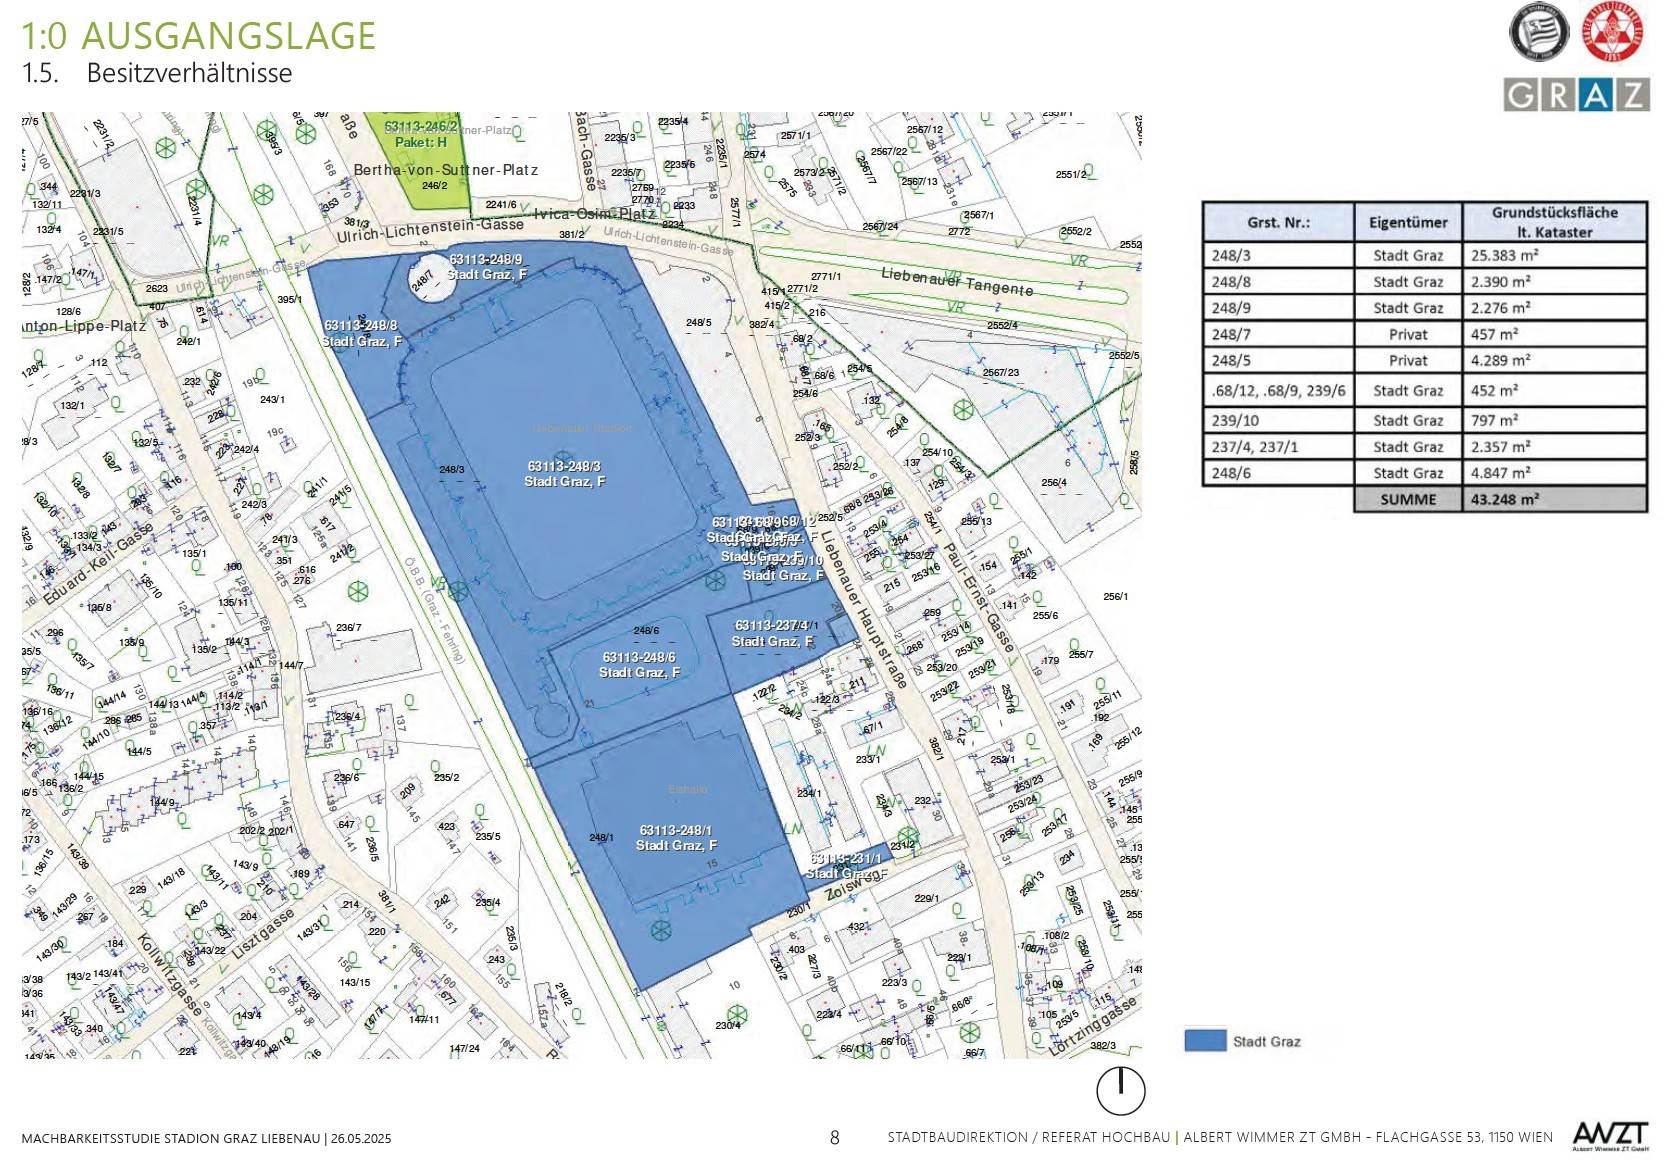This screenshot has height=1172, width=1671.
Task: Click map label '63113-248/6 Stadt Graz, F'
Action: pyautogui.click(x=639, y=665)
